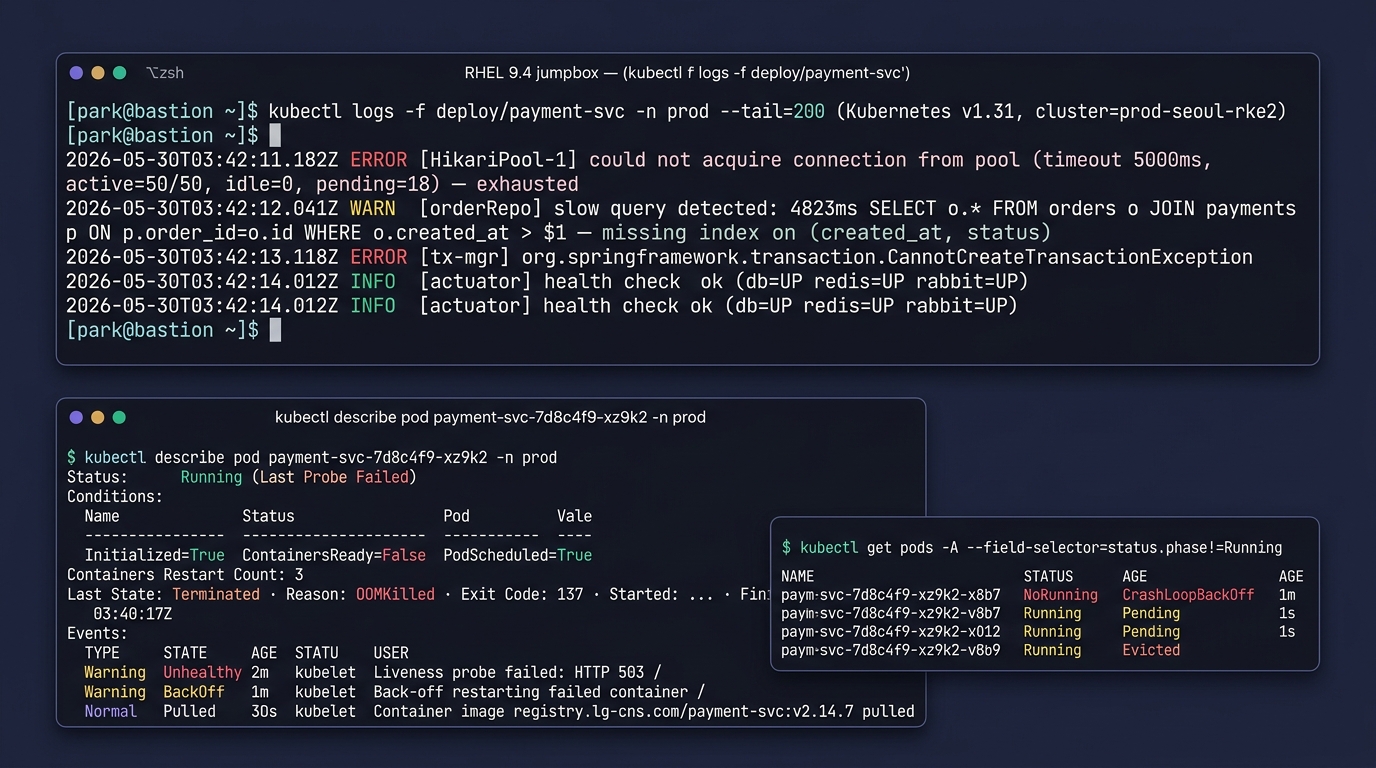This screenshot has height=768, width=1376.
Task: Maximize the describe pod window using the green dot
Action: (120, 417)
